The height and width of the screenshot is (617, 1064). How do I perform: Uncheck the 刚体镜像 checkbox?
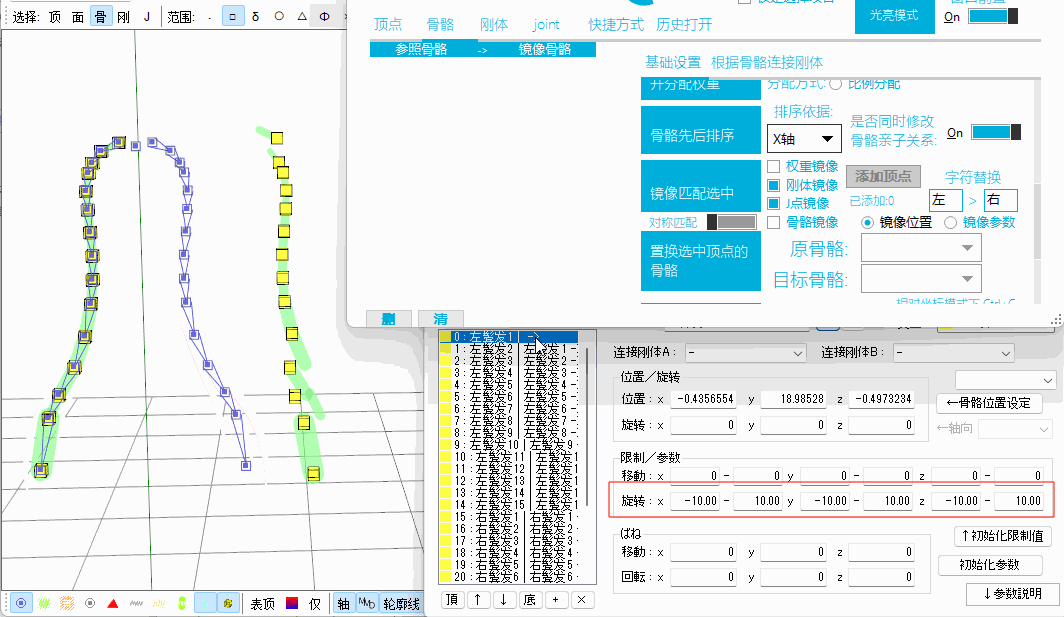pyautogui.click(x=773, y=185)
